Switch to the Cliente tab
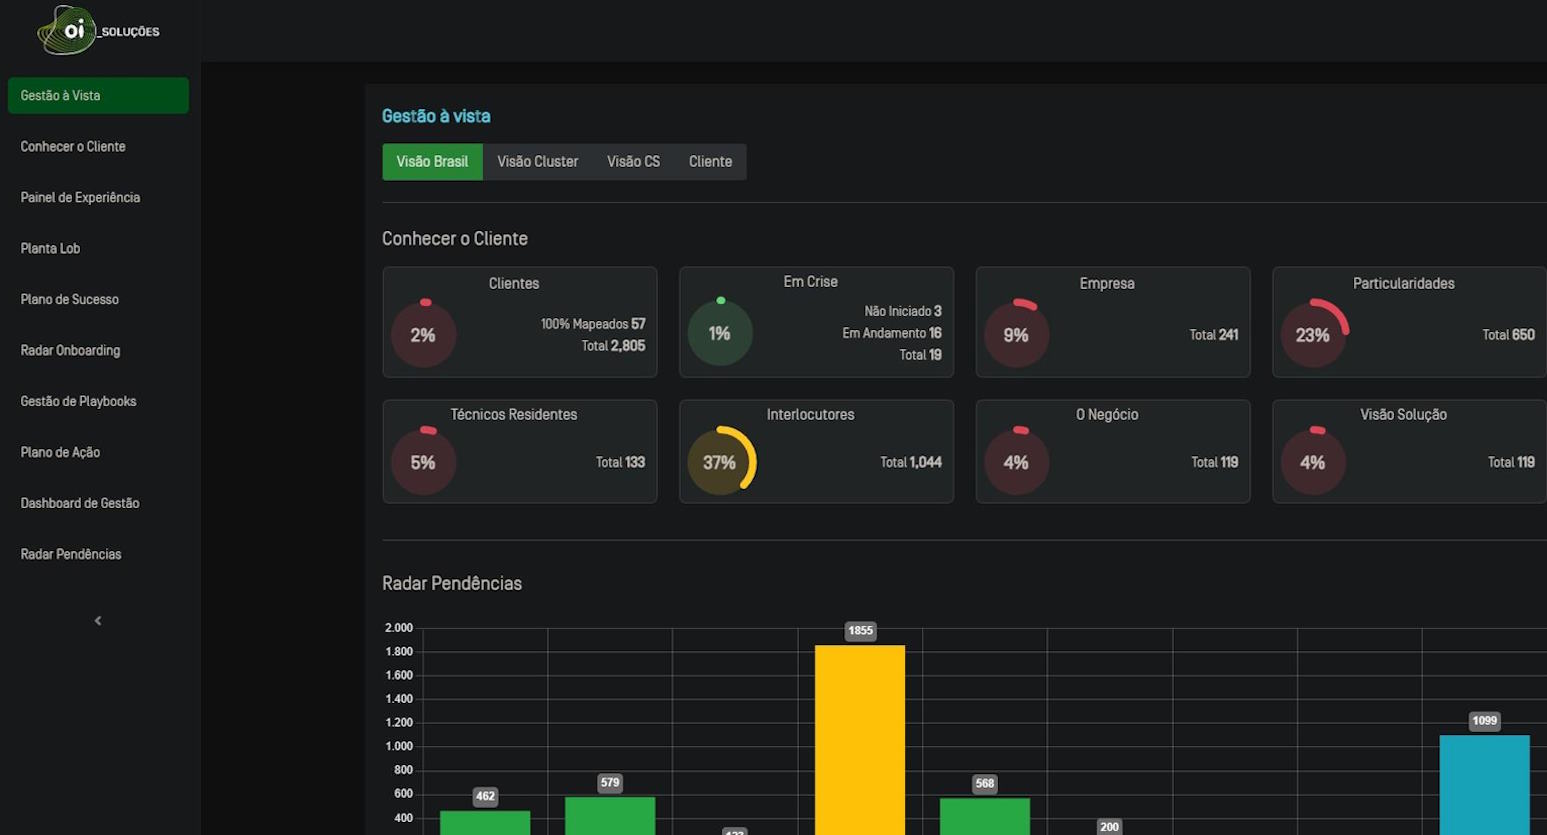This screenshot has width=1547, height=835. (710, 162)
